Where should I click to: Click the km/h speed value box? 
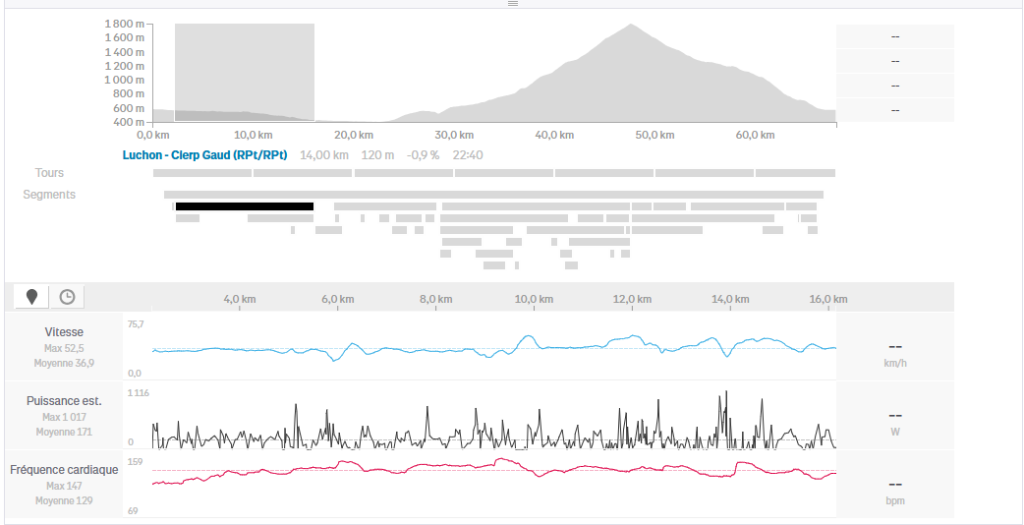[894, 347]
